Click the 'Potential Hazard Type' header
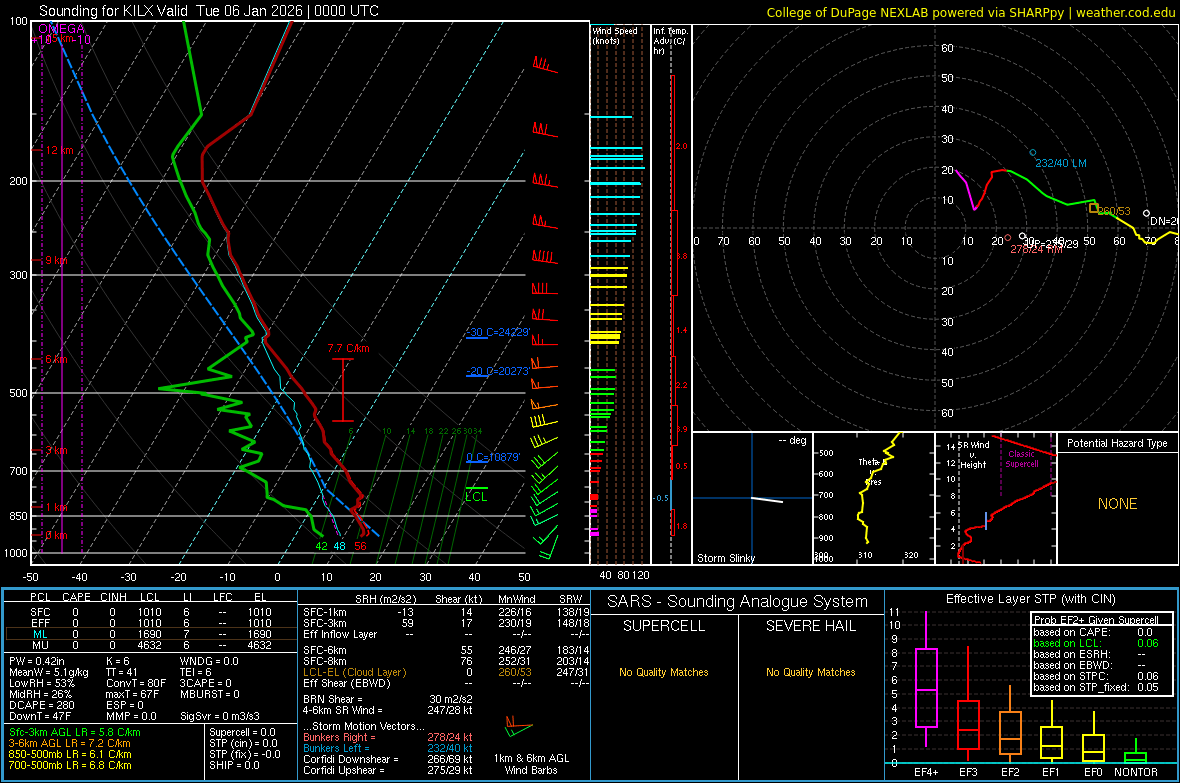 click(x=1117, y=443)
